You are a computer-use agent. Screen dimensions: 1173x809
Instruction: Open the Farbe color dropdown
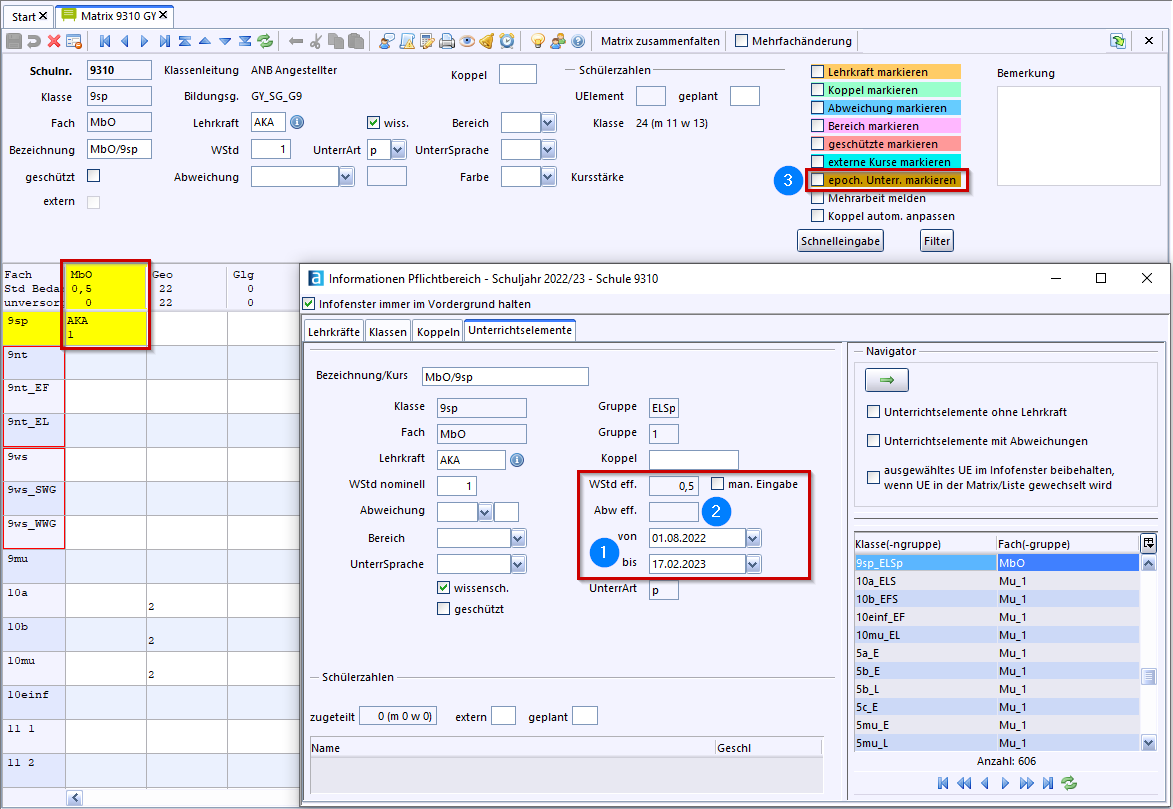pos(547,177)
